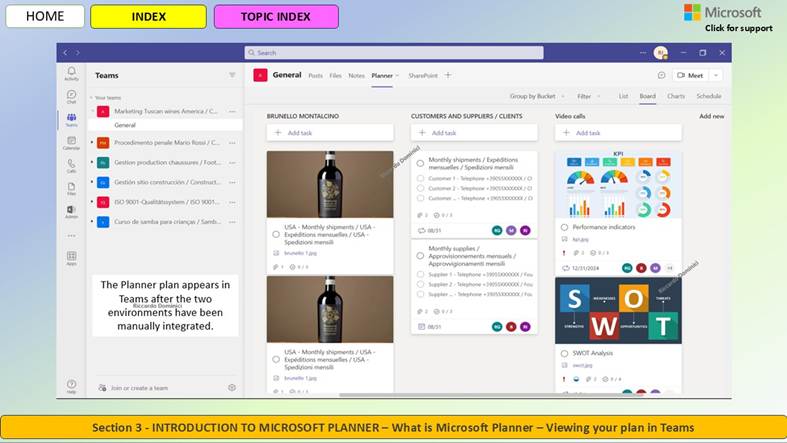Click the yellow INDEX button

(x=149, y=17)
